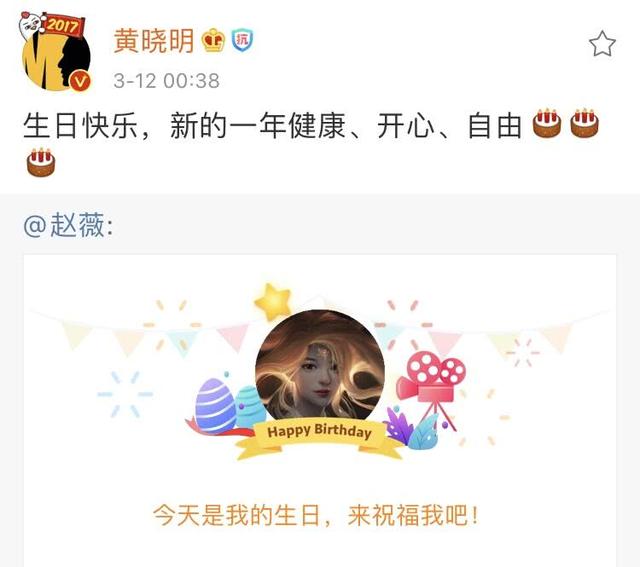Click the red film camera illustration
Image resolution: width=640 pixels, height=567 pixels.
tap(431, 388)
